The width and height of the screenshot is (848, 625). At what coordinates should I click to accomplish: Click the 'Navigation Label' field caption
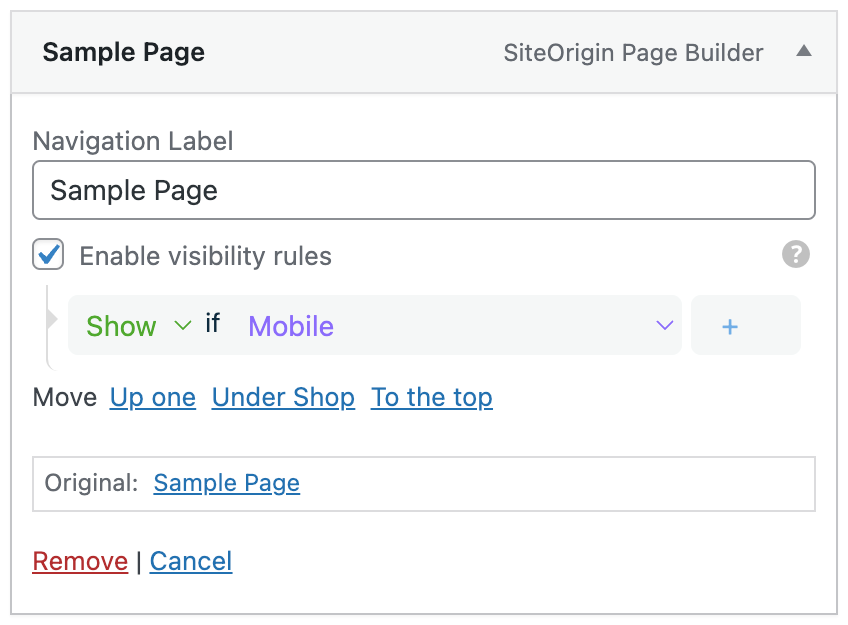pyautogui.click(x=133, y=141)
